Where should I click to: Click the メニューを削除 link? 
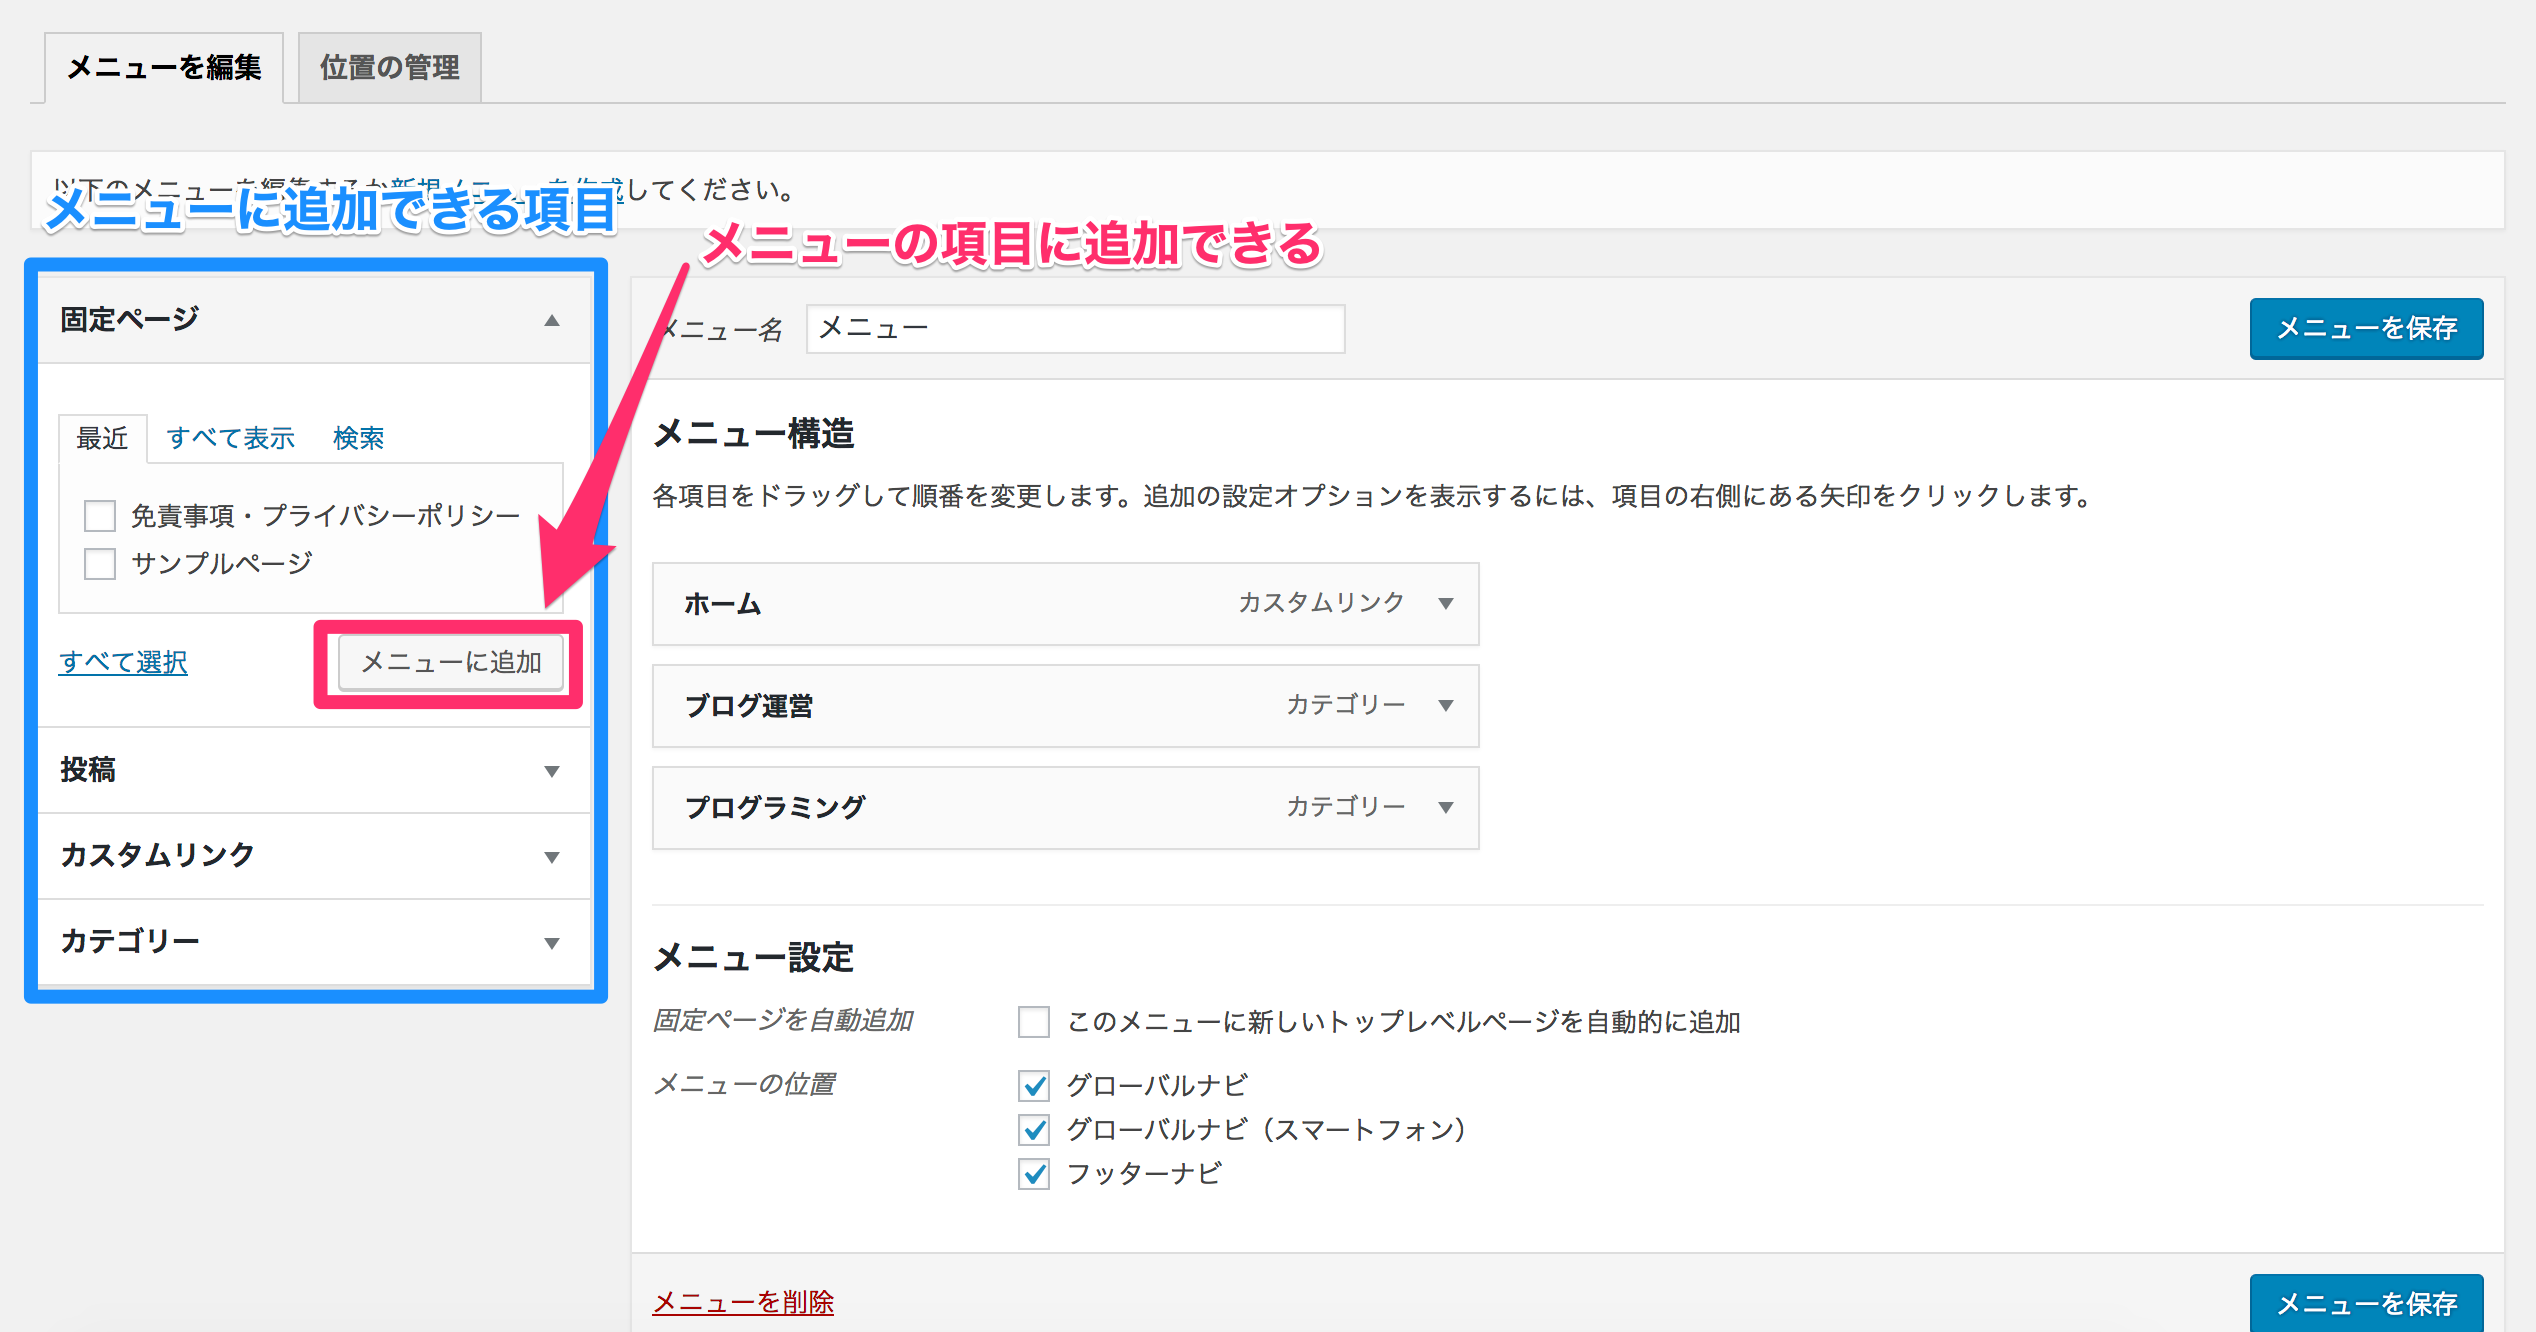pos(743,1302)
